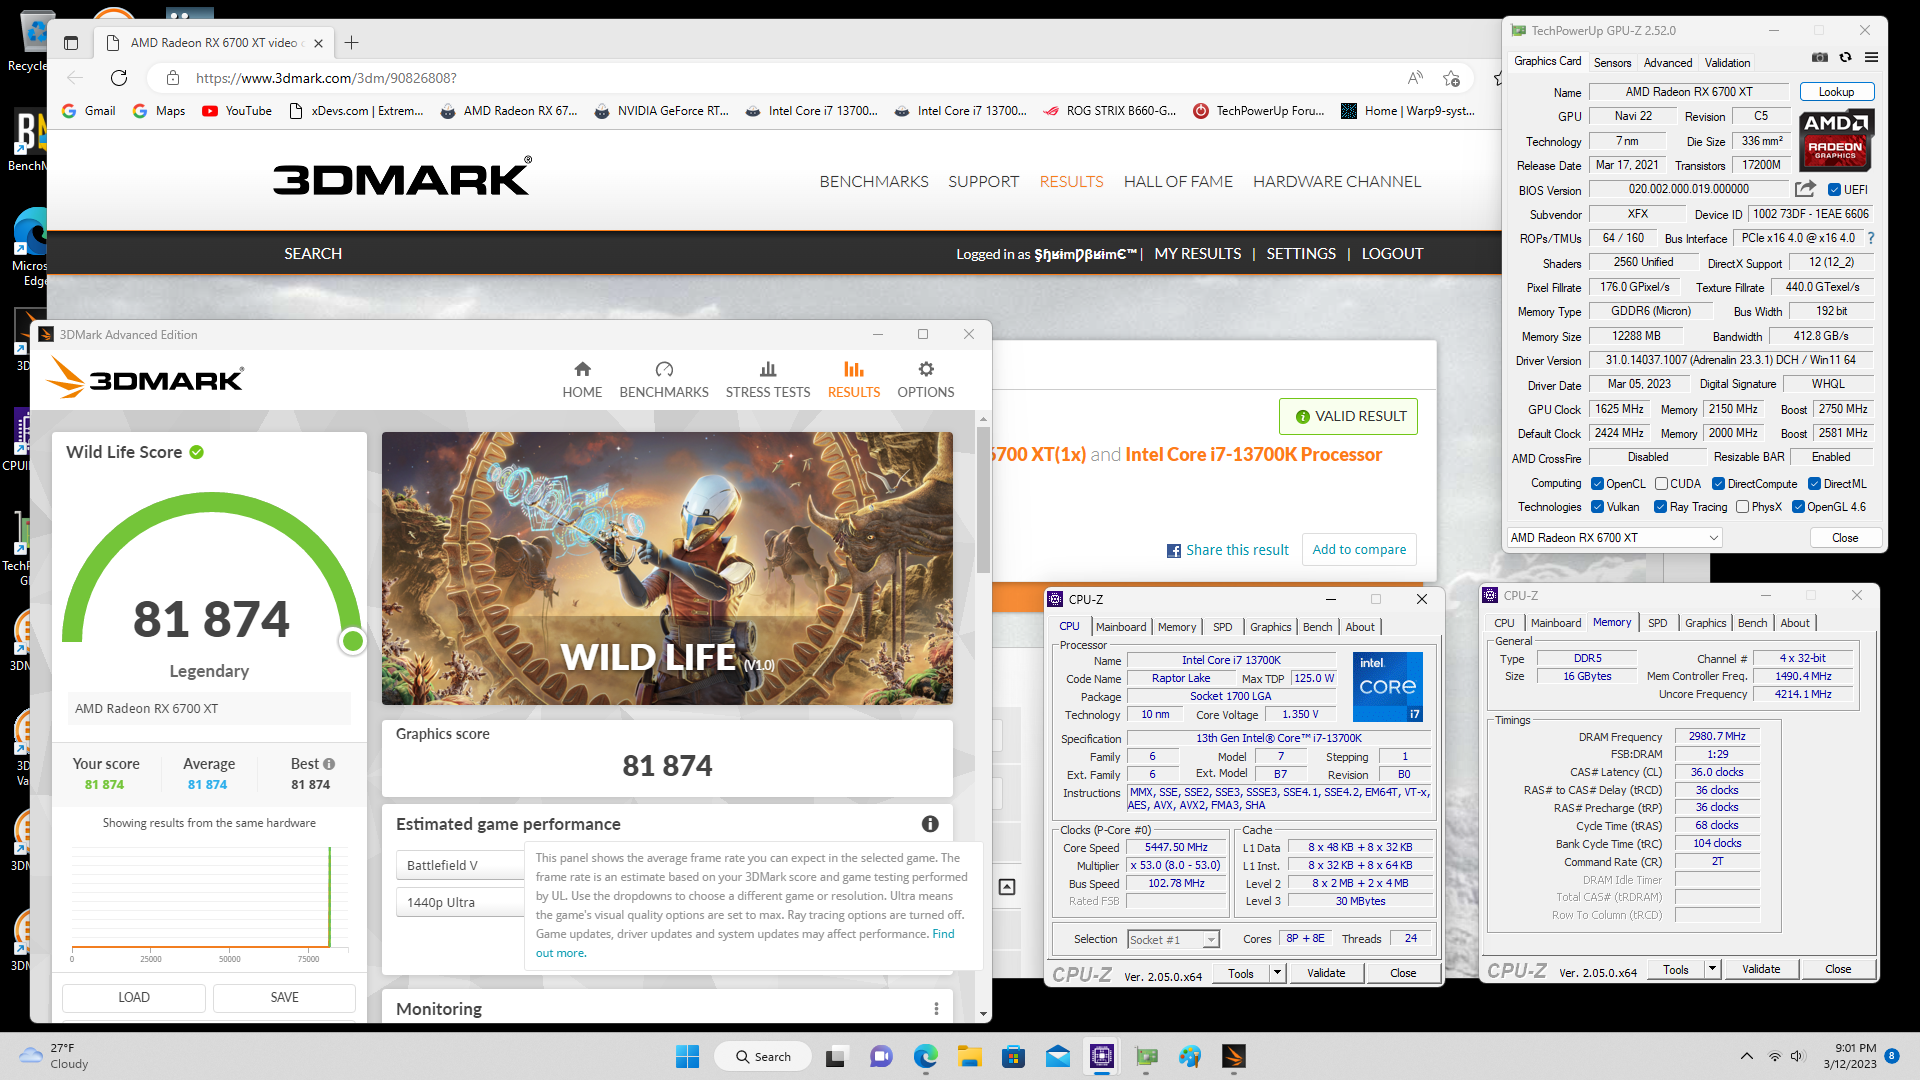Image resolution: width=1920 pixels, height=1080 pixels.
Task: Click the scroll down arrow in 3DMark app
Action: click(x=983, y=1014)
